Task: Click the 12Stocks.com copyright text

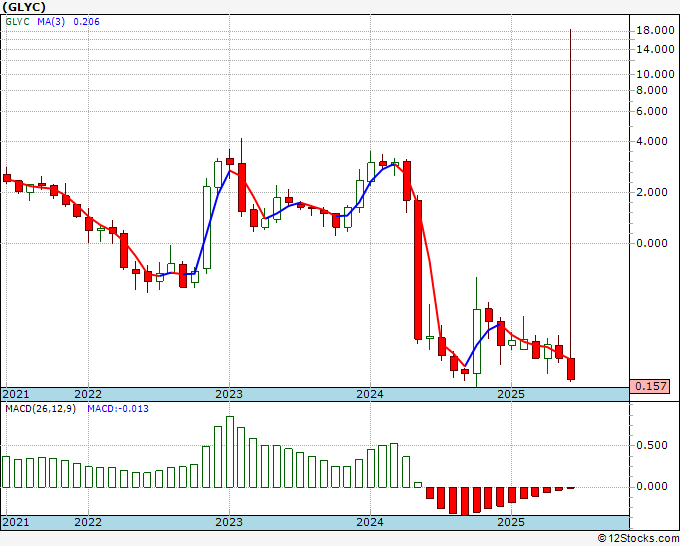Action: pos(638,539)
